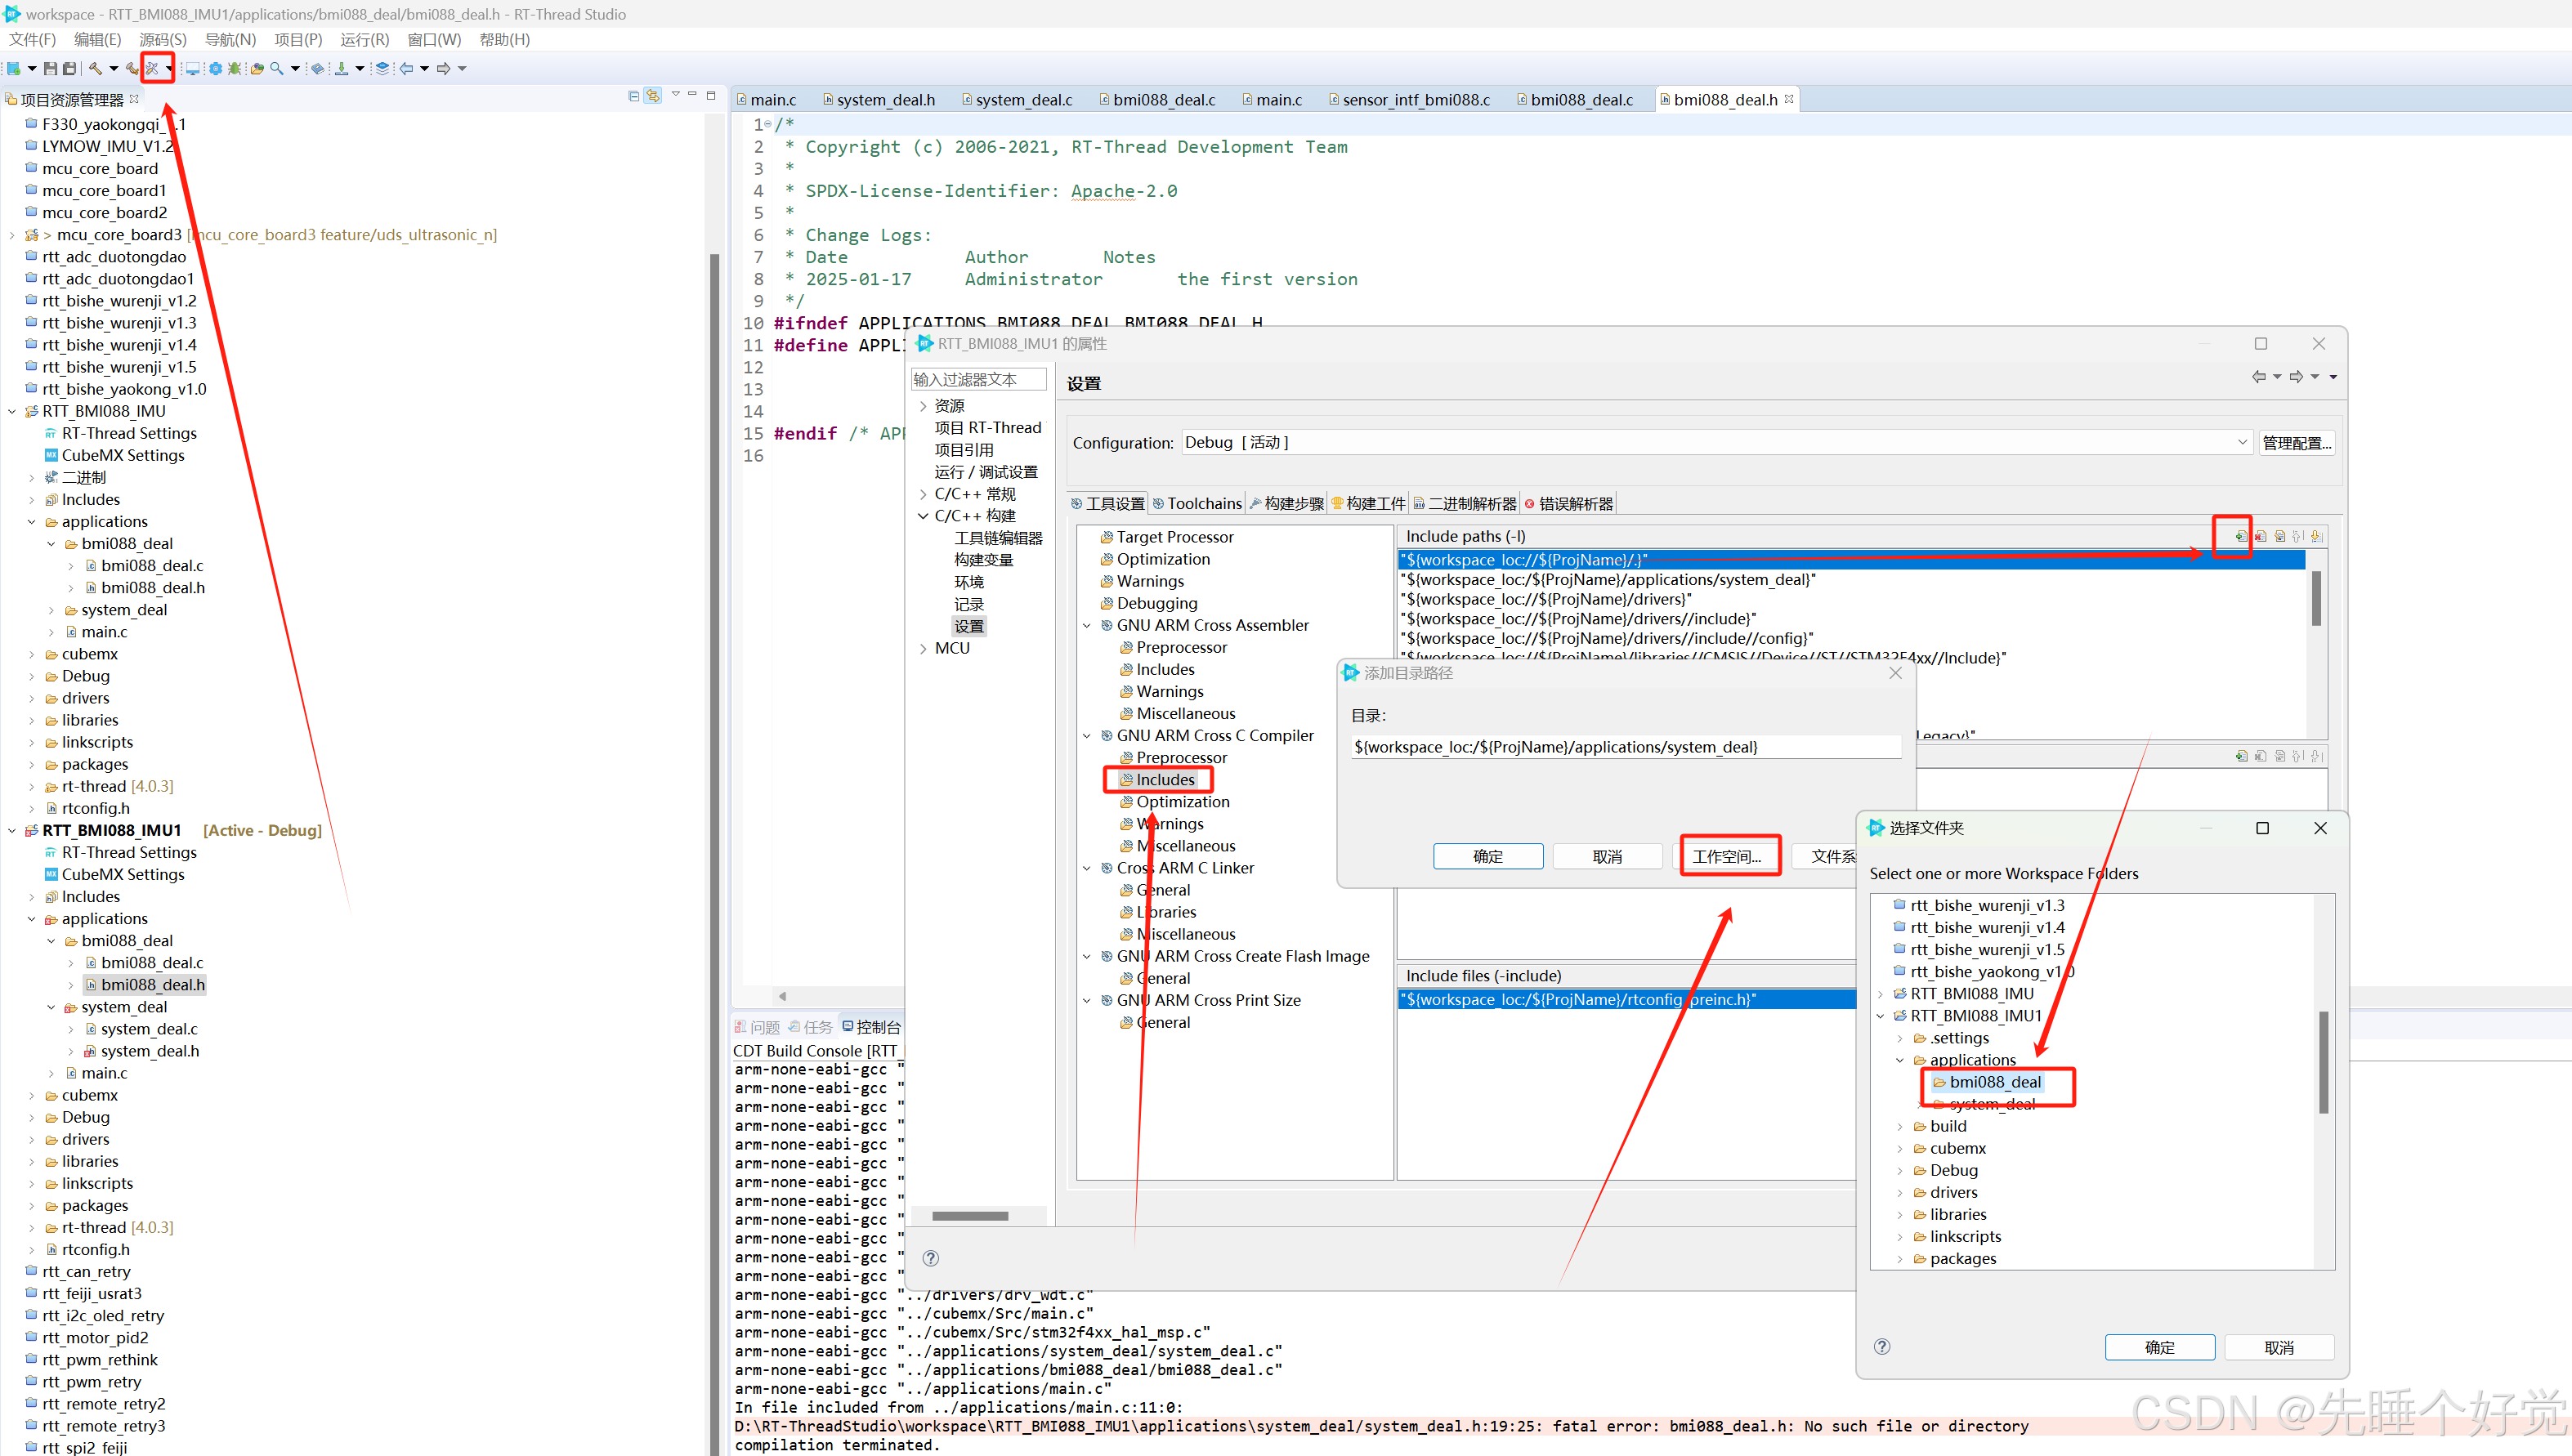Click the debug bug icon in toolbar
The height and width of the screenshot is (1456, 2572).
coord(234,68)
